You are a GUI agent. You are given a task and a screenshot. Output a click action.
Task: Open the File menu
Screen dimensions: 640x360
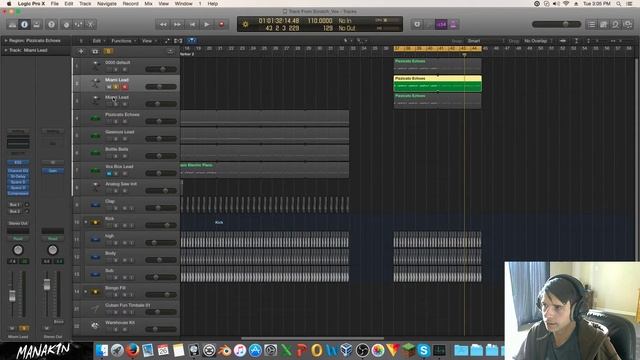point(55,3)
